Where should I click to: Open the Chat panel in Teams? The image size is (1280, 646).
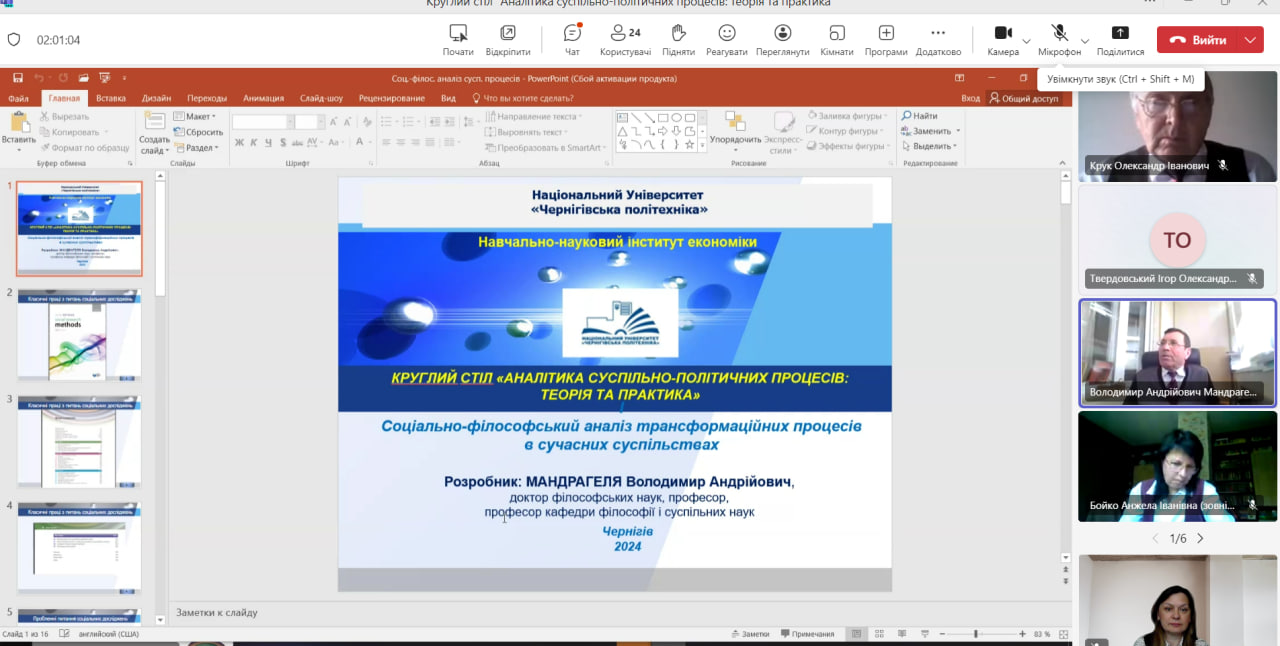click(572, 40)
